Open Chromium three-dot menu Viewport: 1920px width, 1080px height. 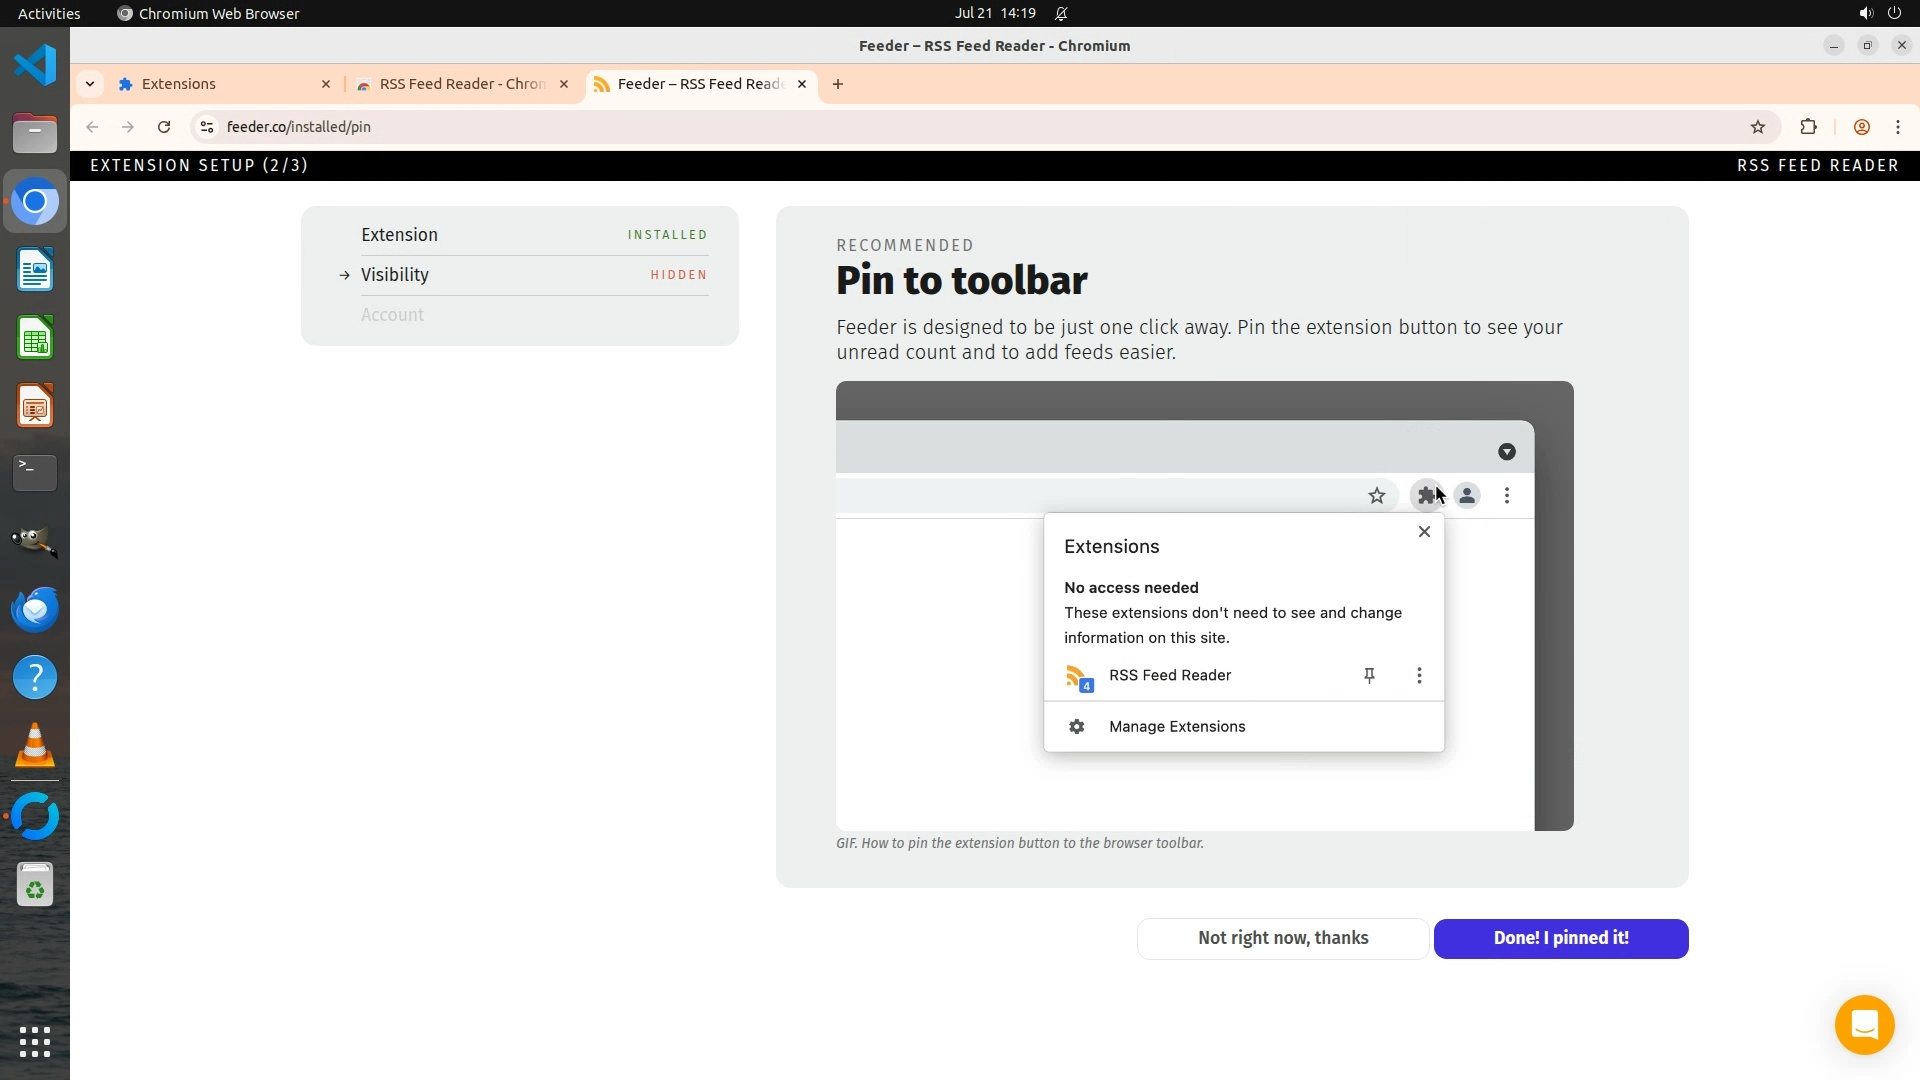[1898, 127]
